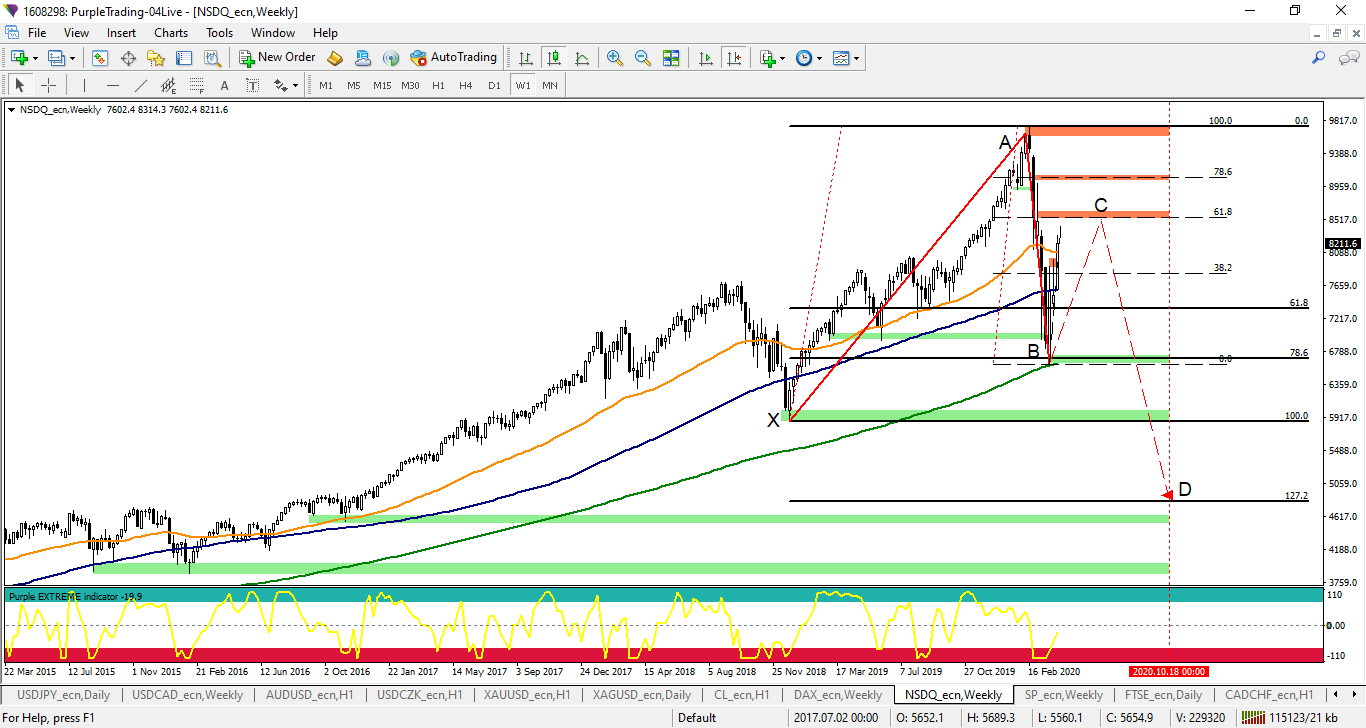
Task: Insert an arrow symbol object
Action: [x=279, y=85]
